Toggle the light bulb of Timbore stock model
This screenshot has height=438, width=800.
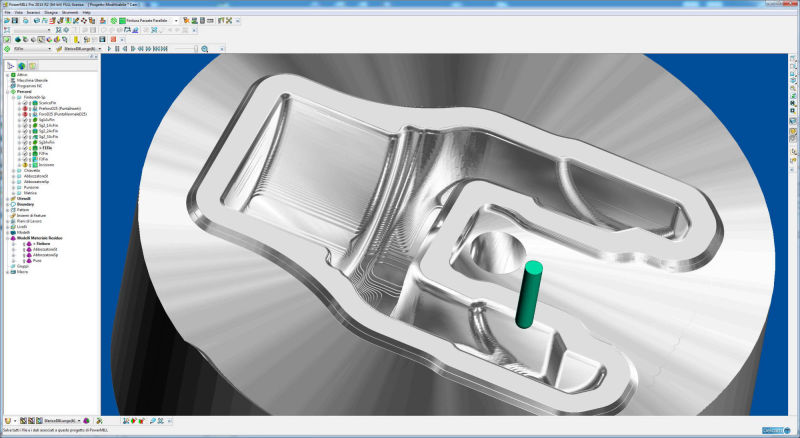(23, 244)
